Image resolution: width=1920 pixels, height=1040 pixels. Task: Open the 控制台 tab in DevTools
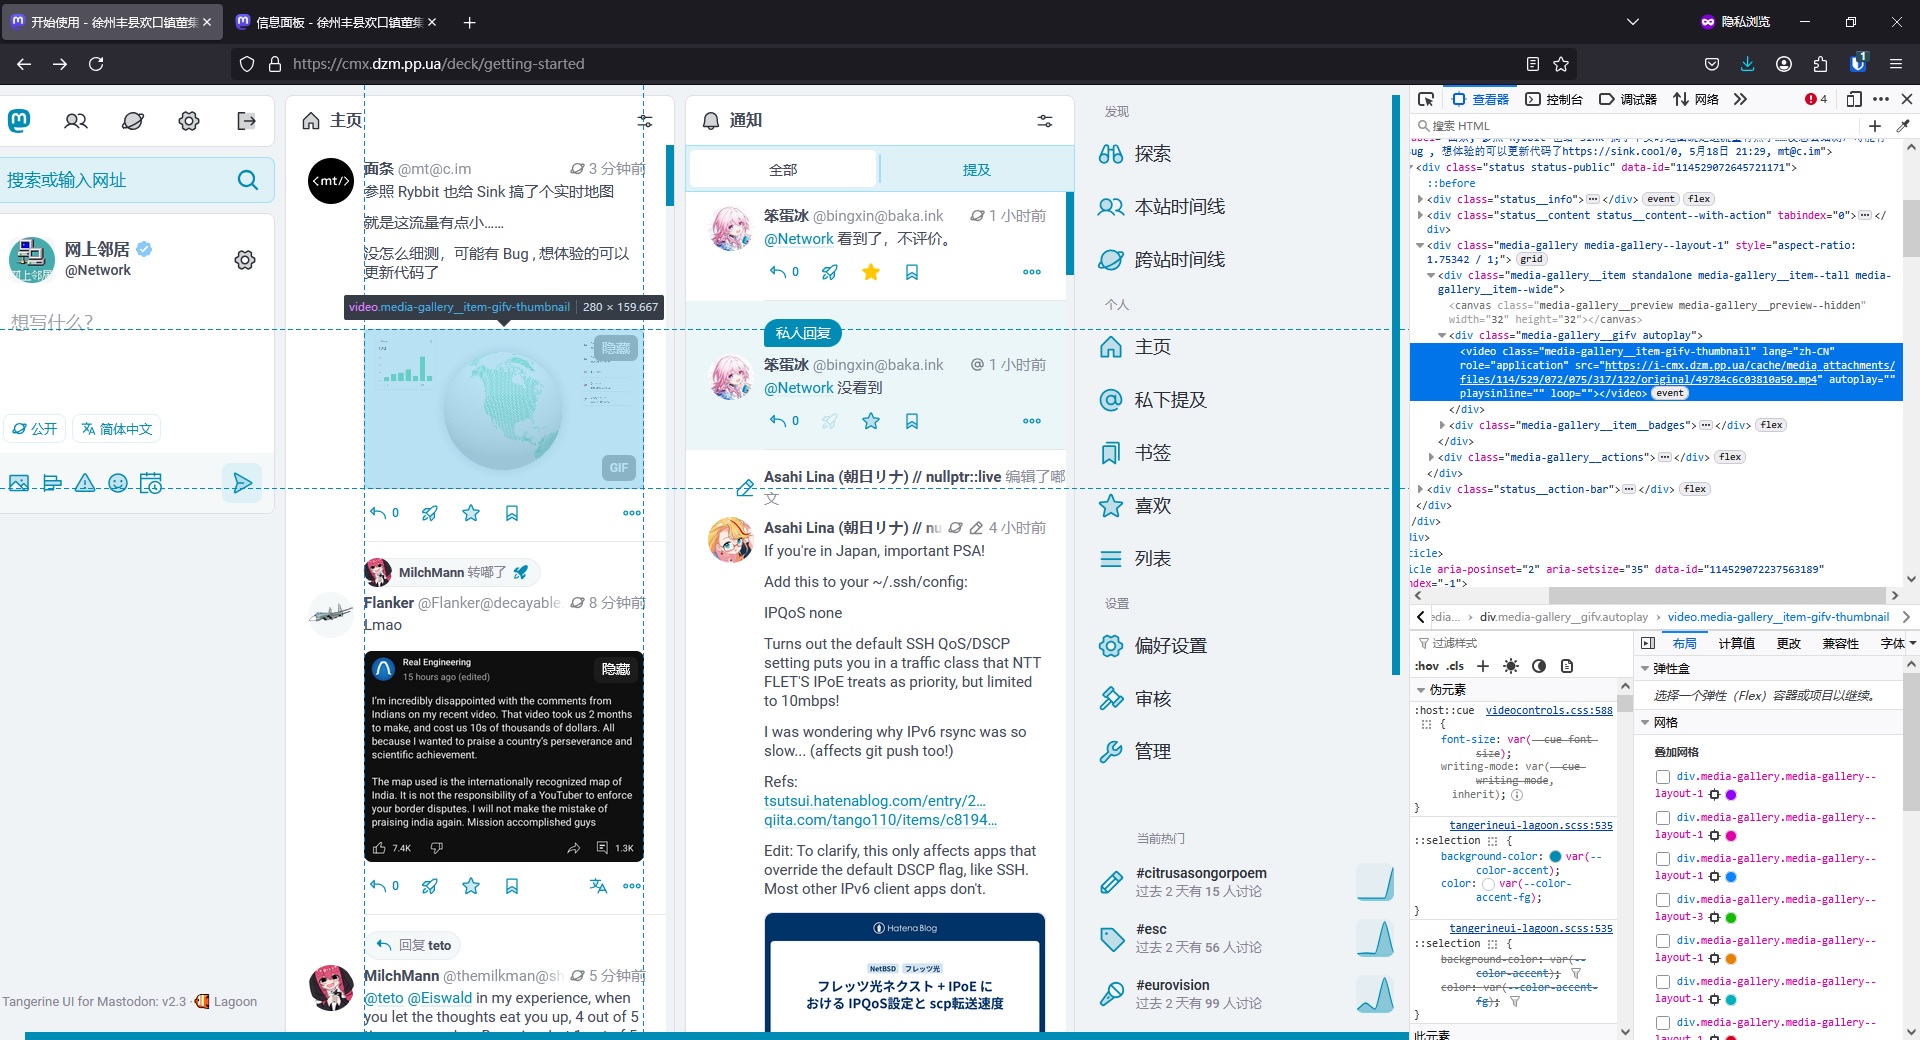1554,99
